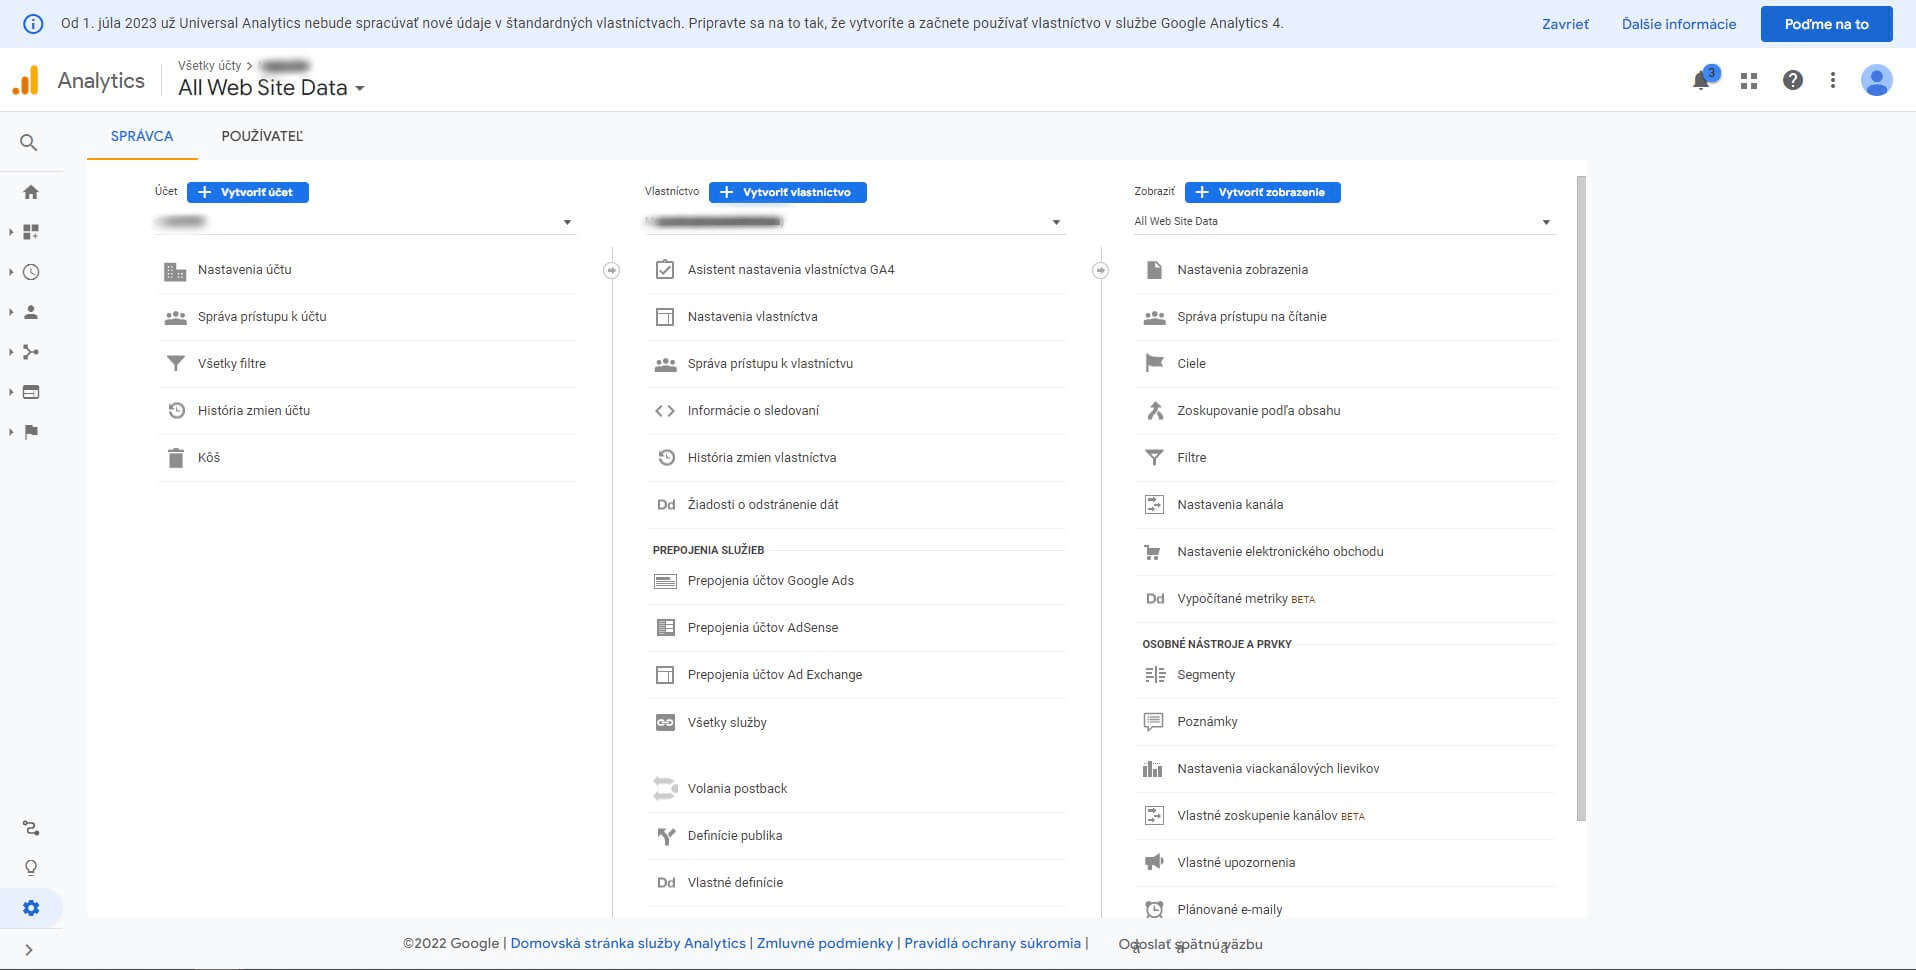Click Poďme na to button

pos(1826,24)
